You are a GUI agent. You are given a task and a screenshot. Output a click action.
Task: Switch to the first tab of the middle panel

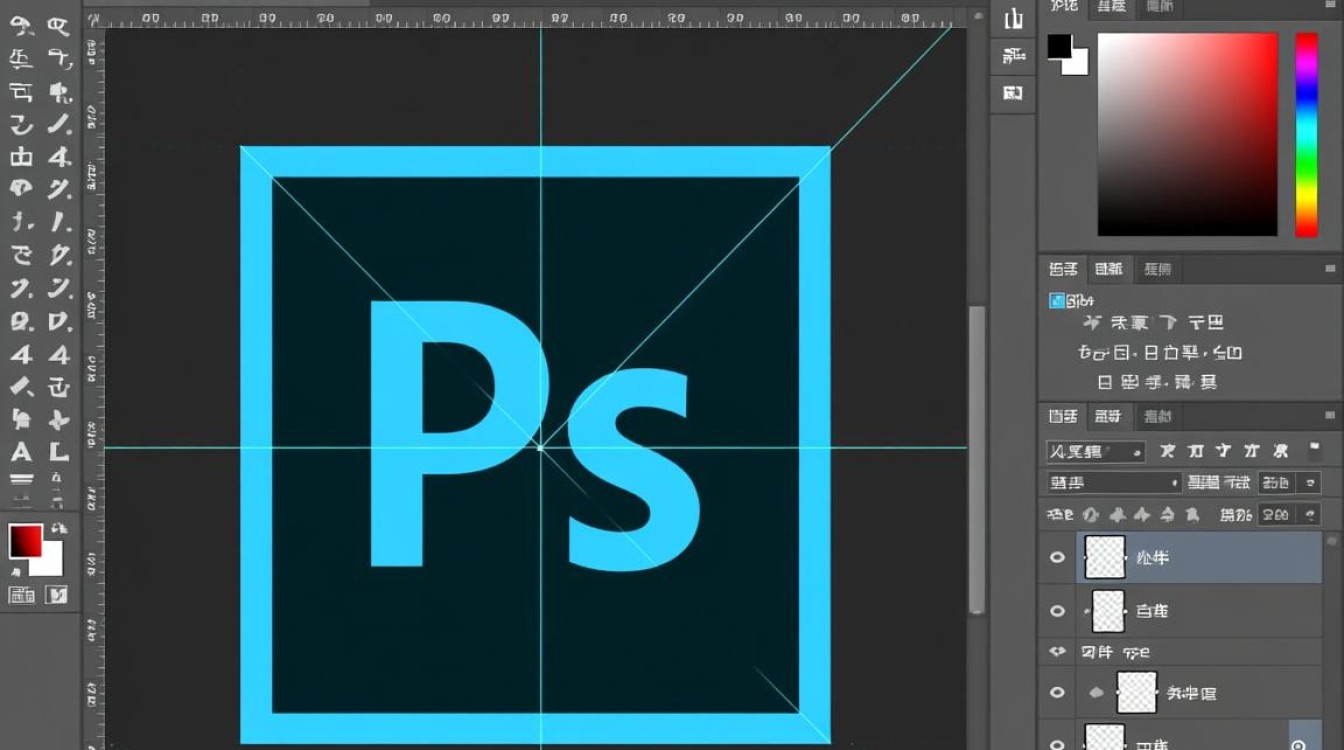tap(1063, 269)
